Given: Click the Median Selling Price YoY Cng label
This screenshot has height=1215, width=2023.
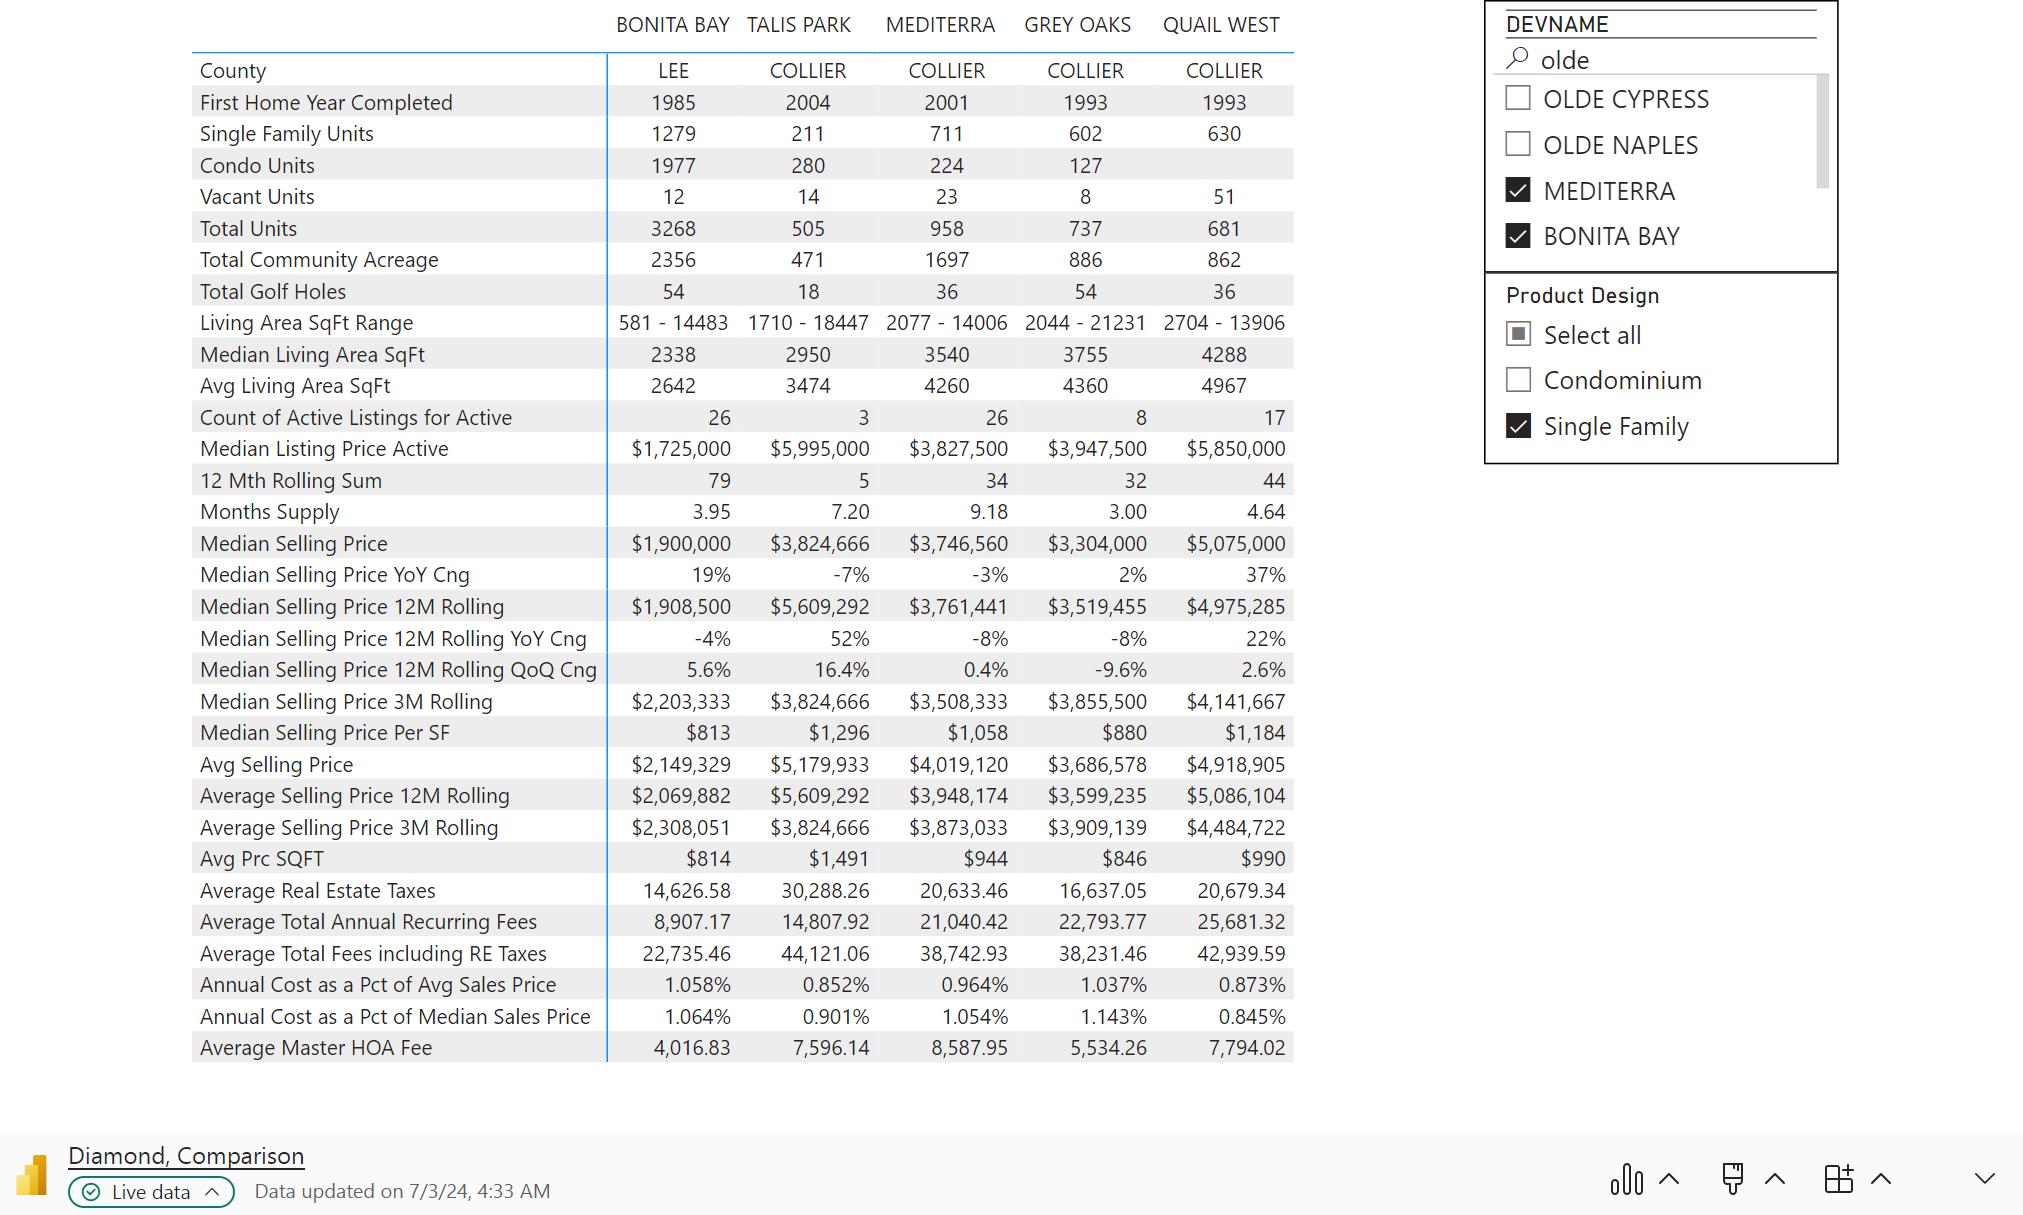Looking at the screenshot, I should (x=334, y=575).
